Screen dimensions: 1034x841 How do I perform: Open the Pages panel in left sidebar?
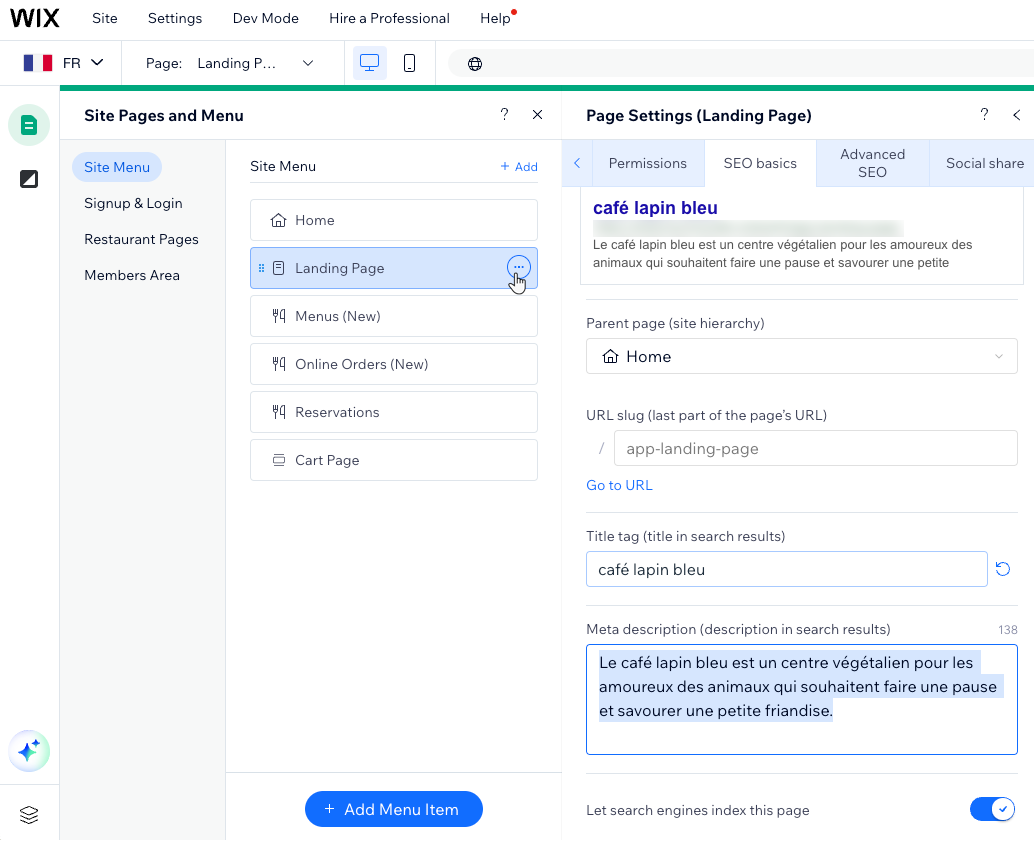[x=29, y=125]
